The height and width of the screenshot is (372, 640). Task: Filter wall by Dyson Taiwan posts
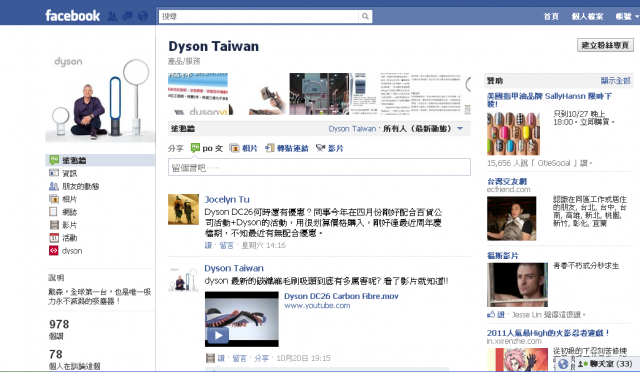pyautogui.click(x=352, y=129)
